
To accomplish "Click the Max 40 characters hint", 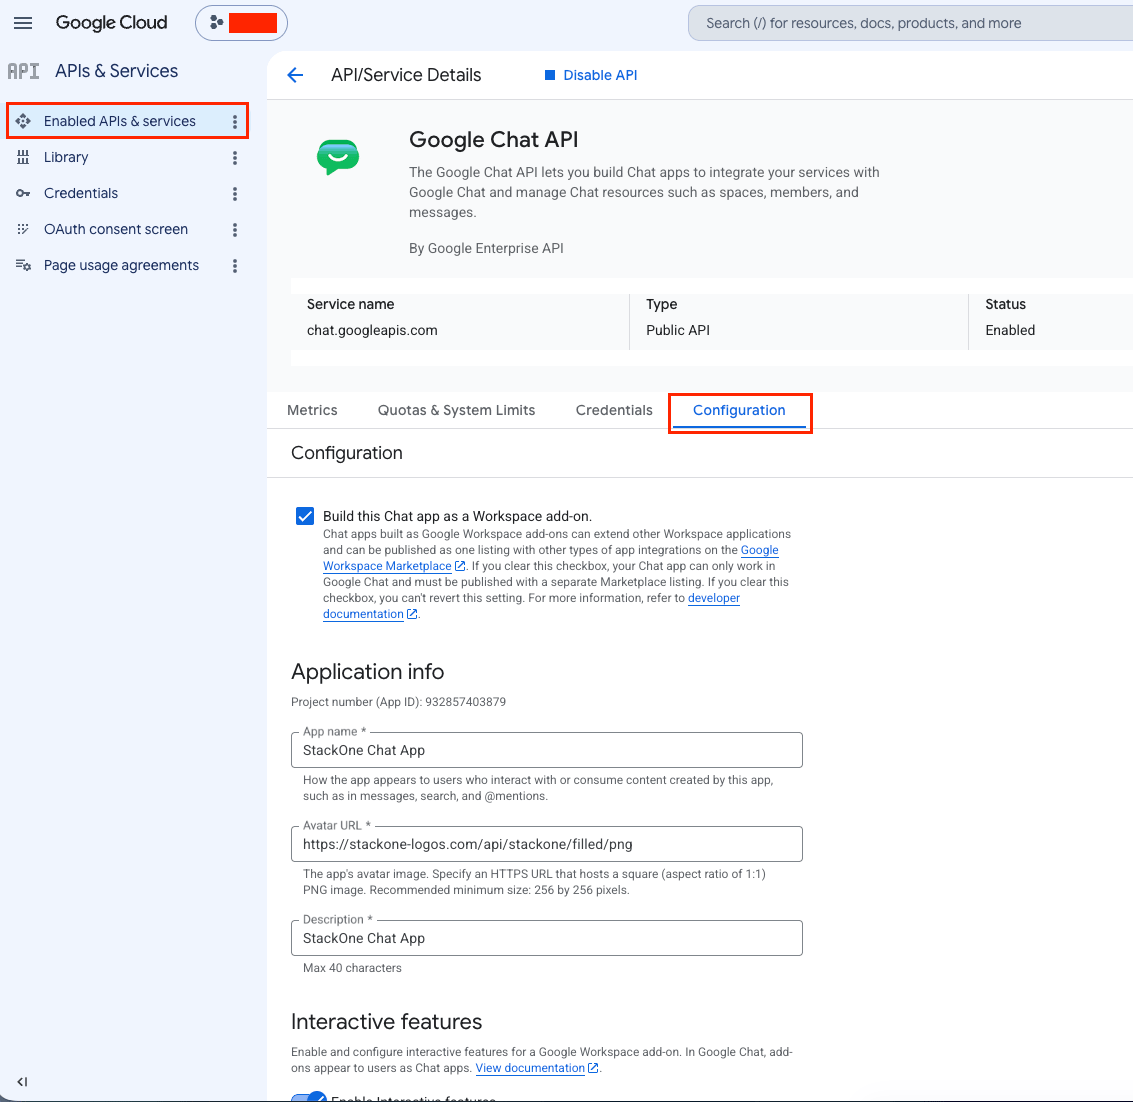I will tap(352, 968).
